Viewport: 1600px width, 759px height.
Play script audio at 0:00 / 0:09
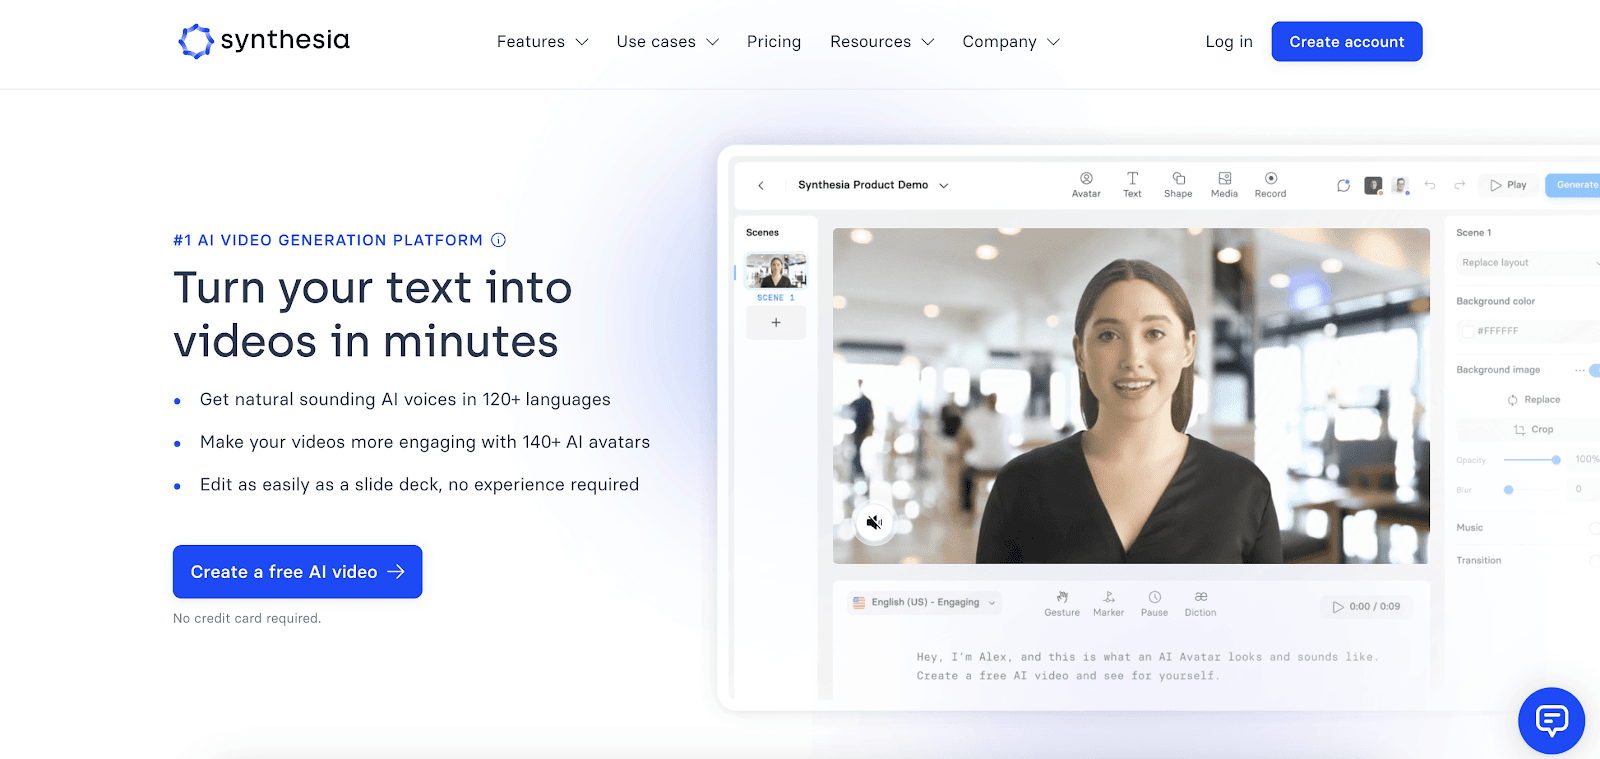click(x=1366, y=607)
